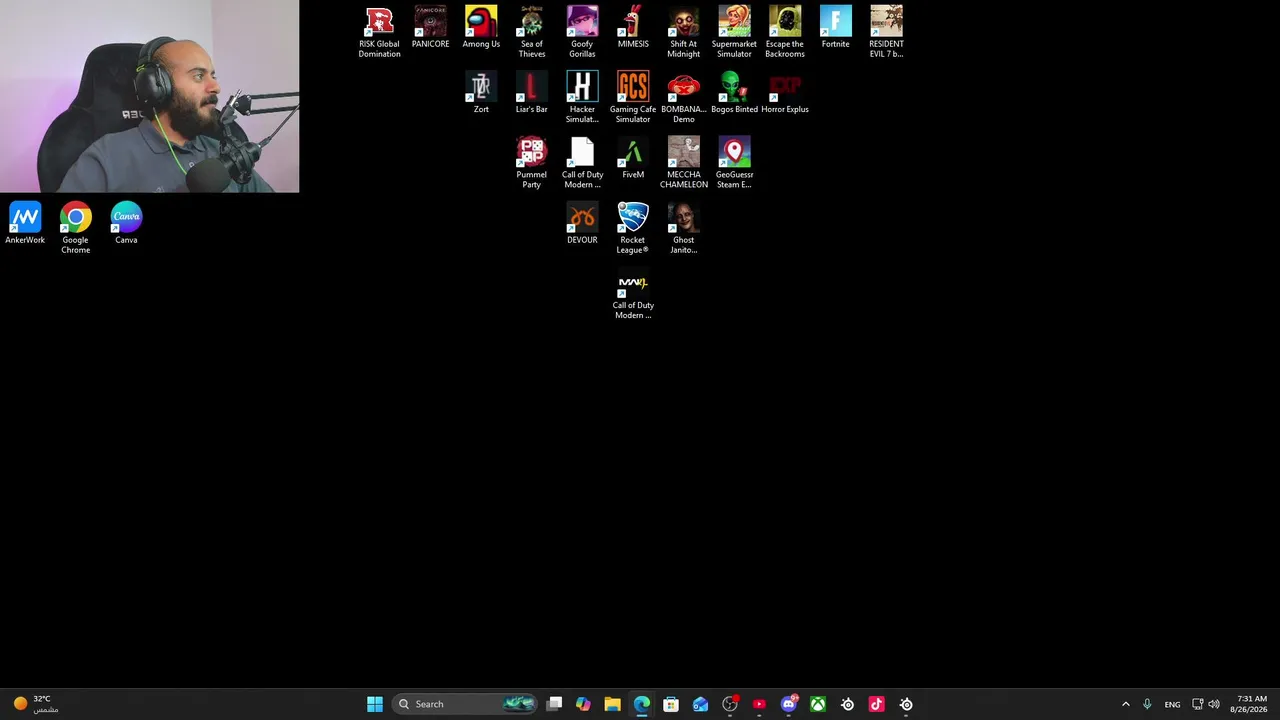Select the Hacker Simulator desktop shortcut
Screen dimensions: 1280x720
pyautogui.click(x=582, y=98)
